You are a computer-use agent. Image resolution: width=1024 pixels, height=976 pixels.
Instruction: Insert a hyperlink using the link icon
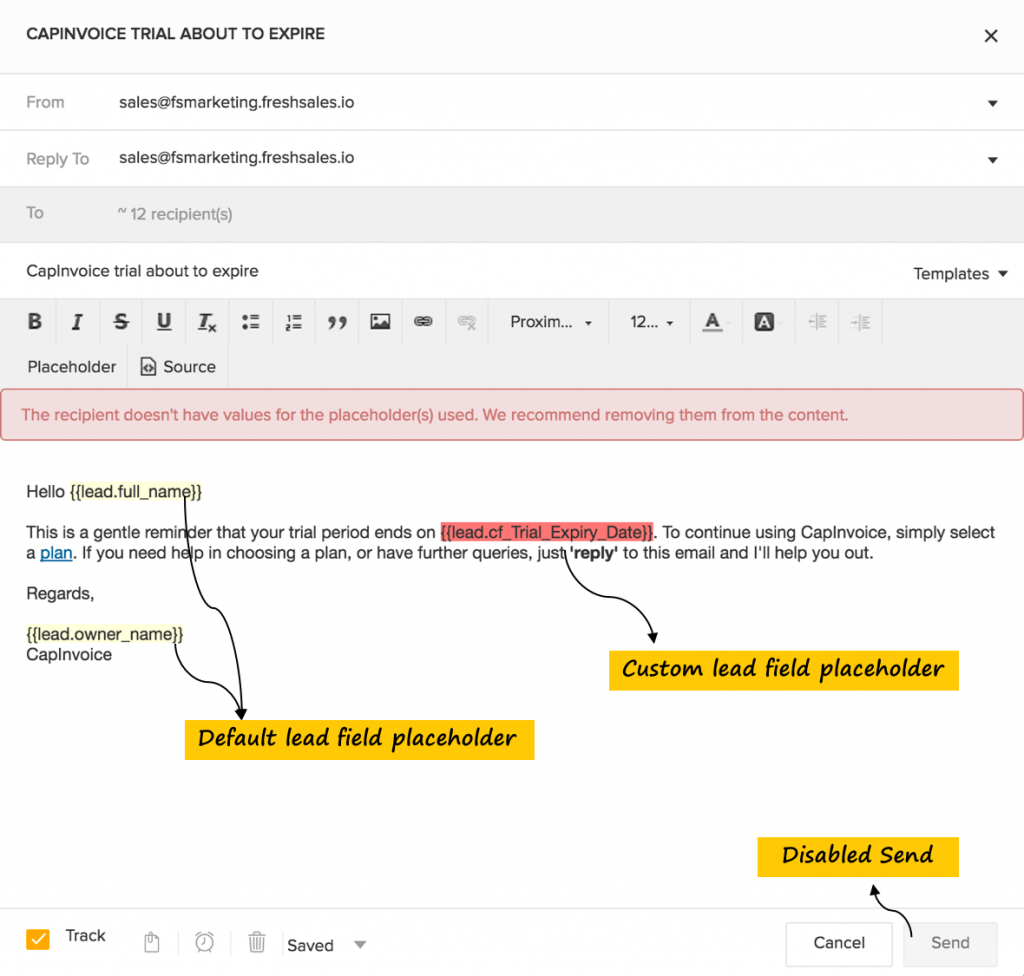[423, 321]
